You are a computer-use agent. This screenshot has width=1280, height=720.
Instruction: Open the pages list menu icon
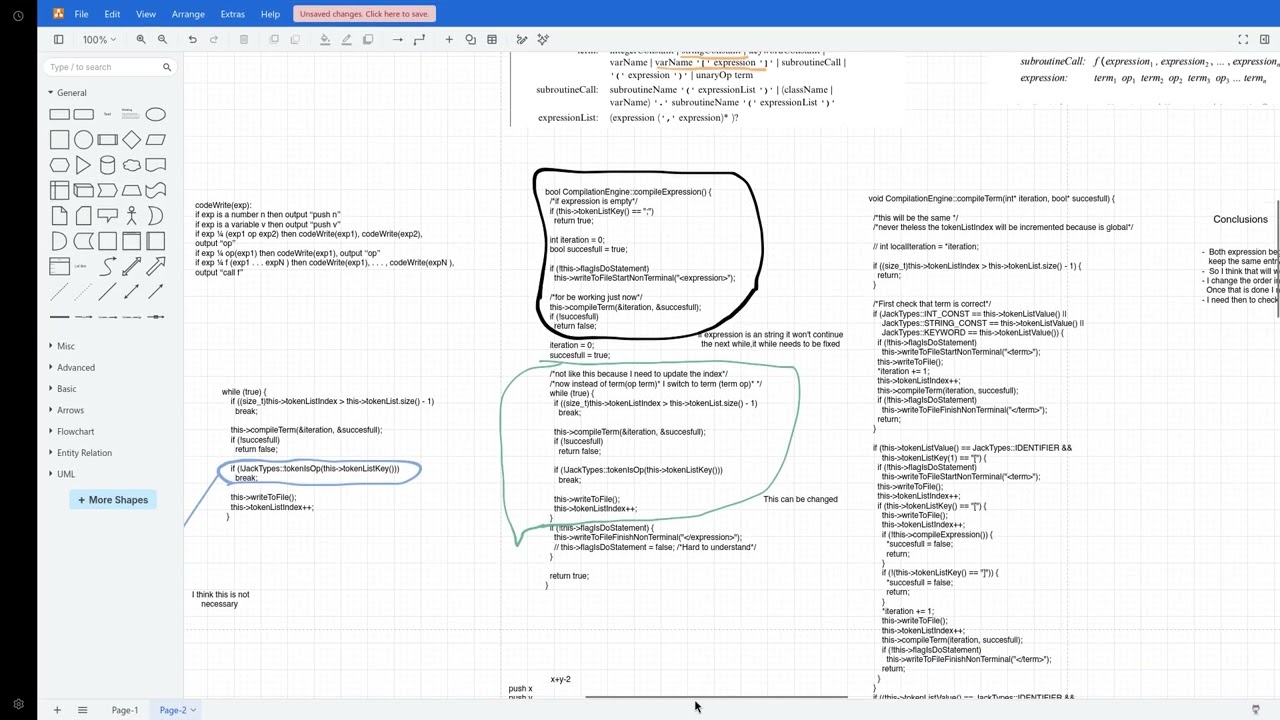coord(82,710)
